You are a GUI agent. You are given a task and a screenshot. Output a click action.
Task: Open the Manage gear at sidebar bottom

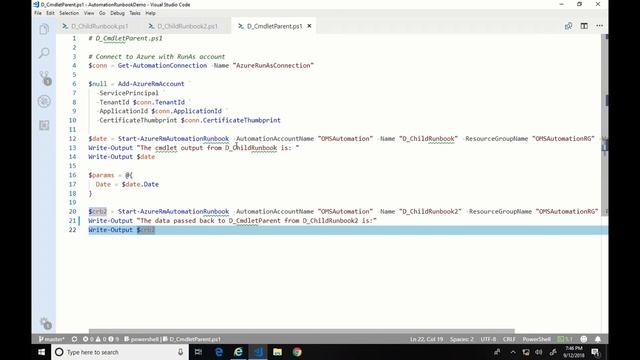[45, 323]
